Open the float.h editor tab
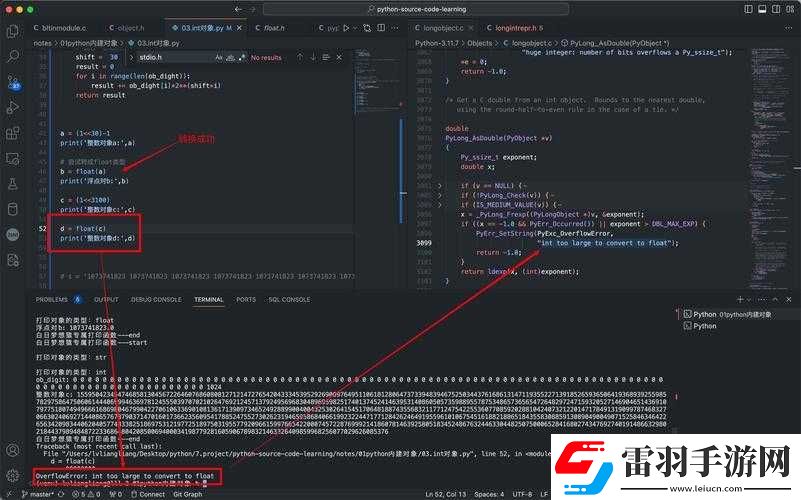 (270, 28)
